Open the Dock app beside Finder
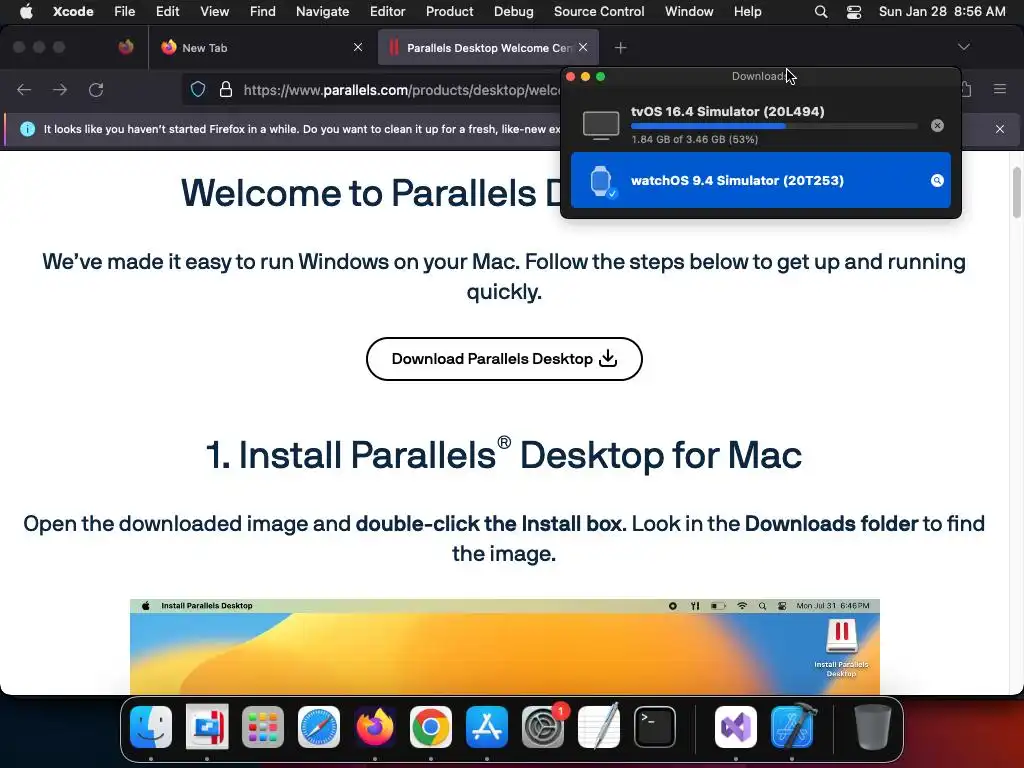This screenshot has height=768, width=1024. 207,727
